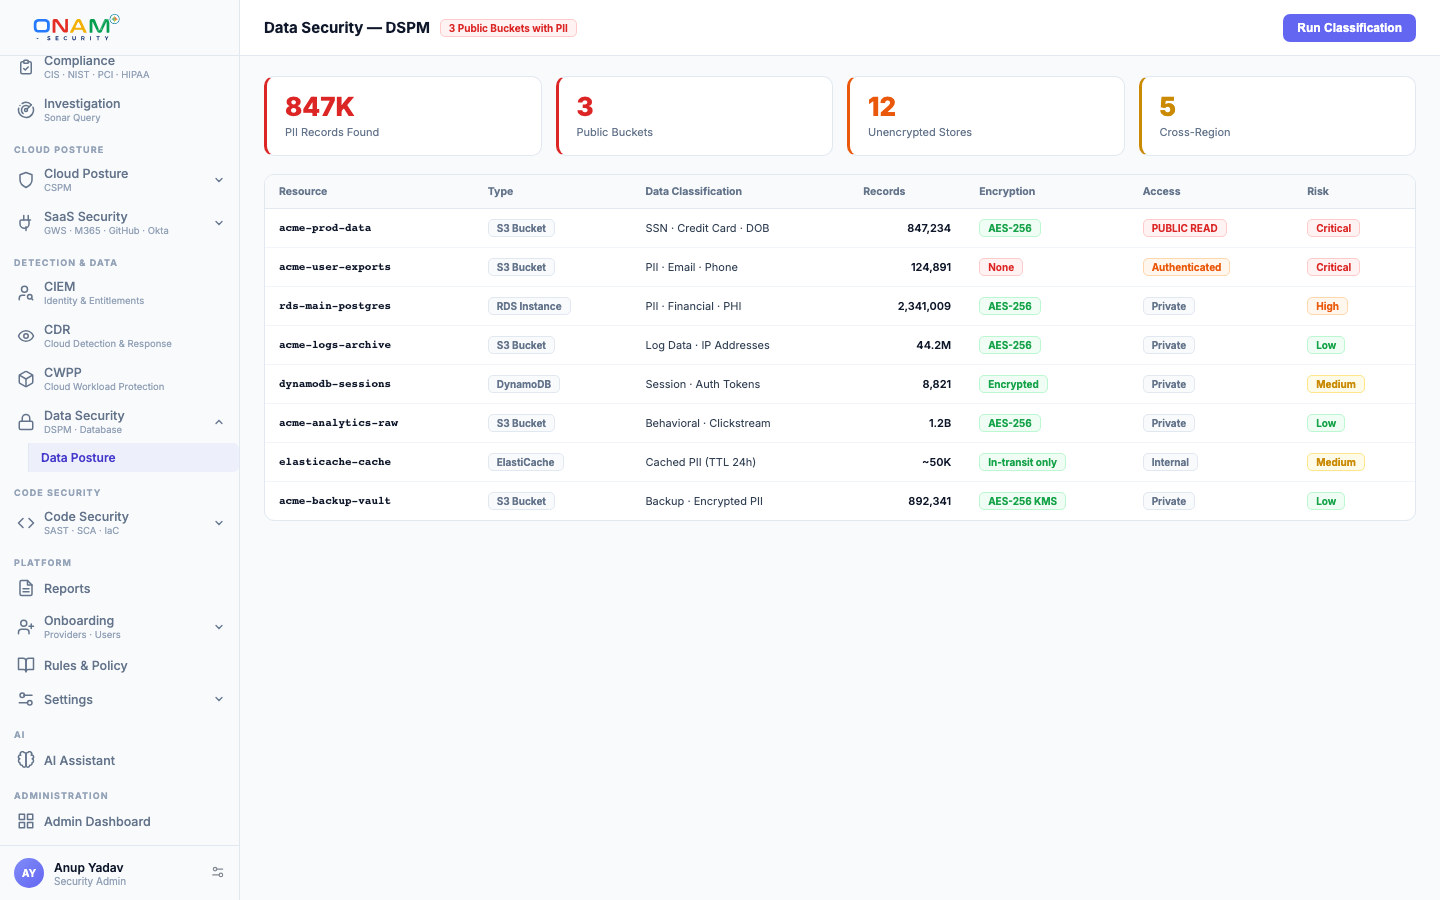1440x900 pixels.
Task: Click the Admin Dashboard grid icon
Action: [x=26, y=821]
